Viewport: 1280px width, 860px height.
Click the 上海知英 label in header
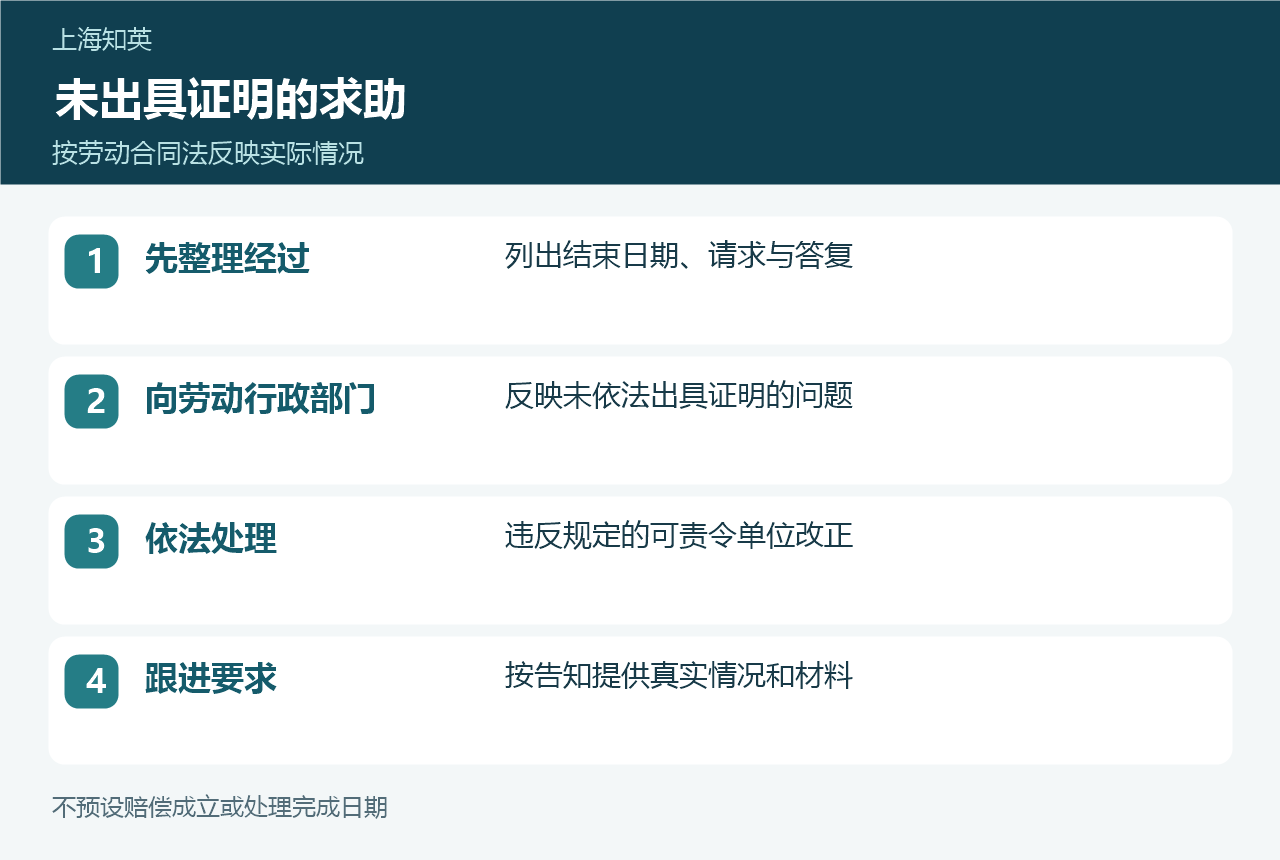click(102, 40)
